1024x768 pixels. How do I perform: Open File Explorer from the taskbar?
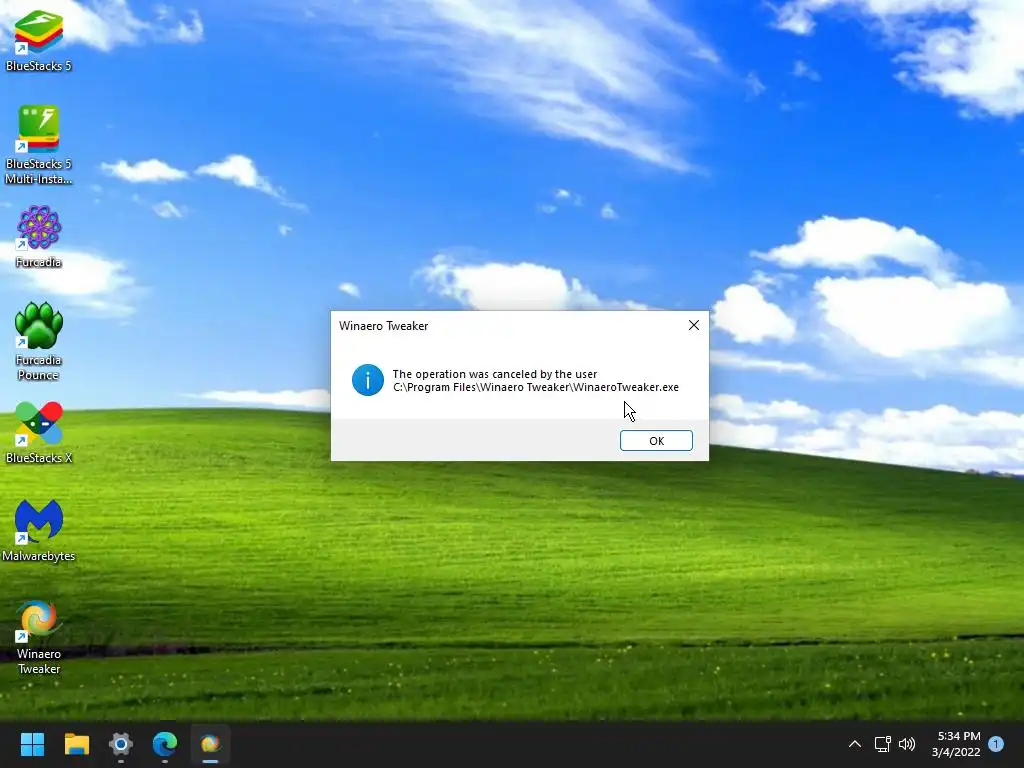pyautogui.click(x=76, y=744)
